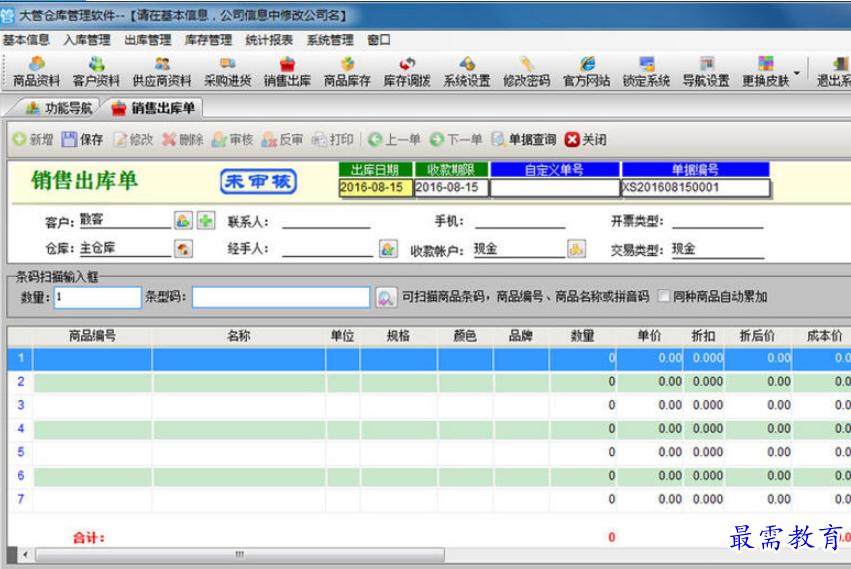The image size is (851, 569).
Task: Open 采购进货 purchase stock-in icon
Action: point(227,72)
